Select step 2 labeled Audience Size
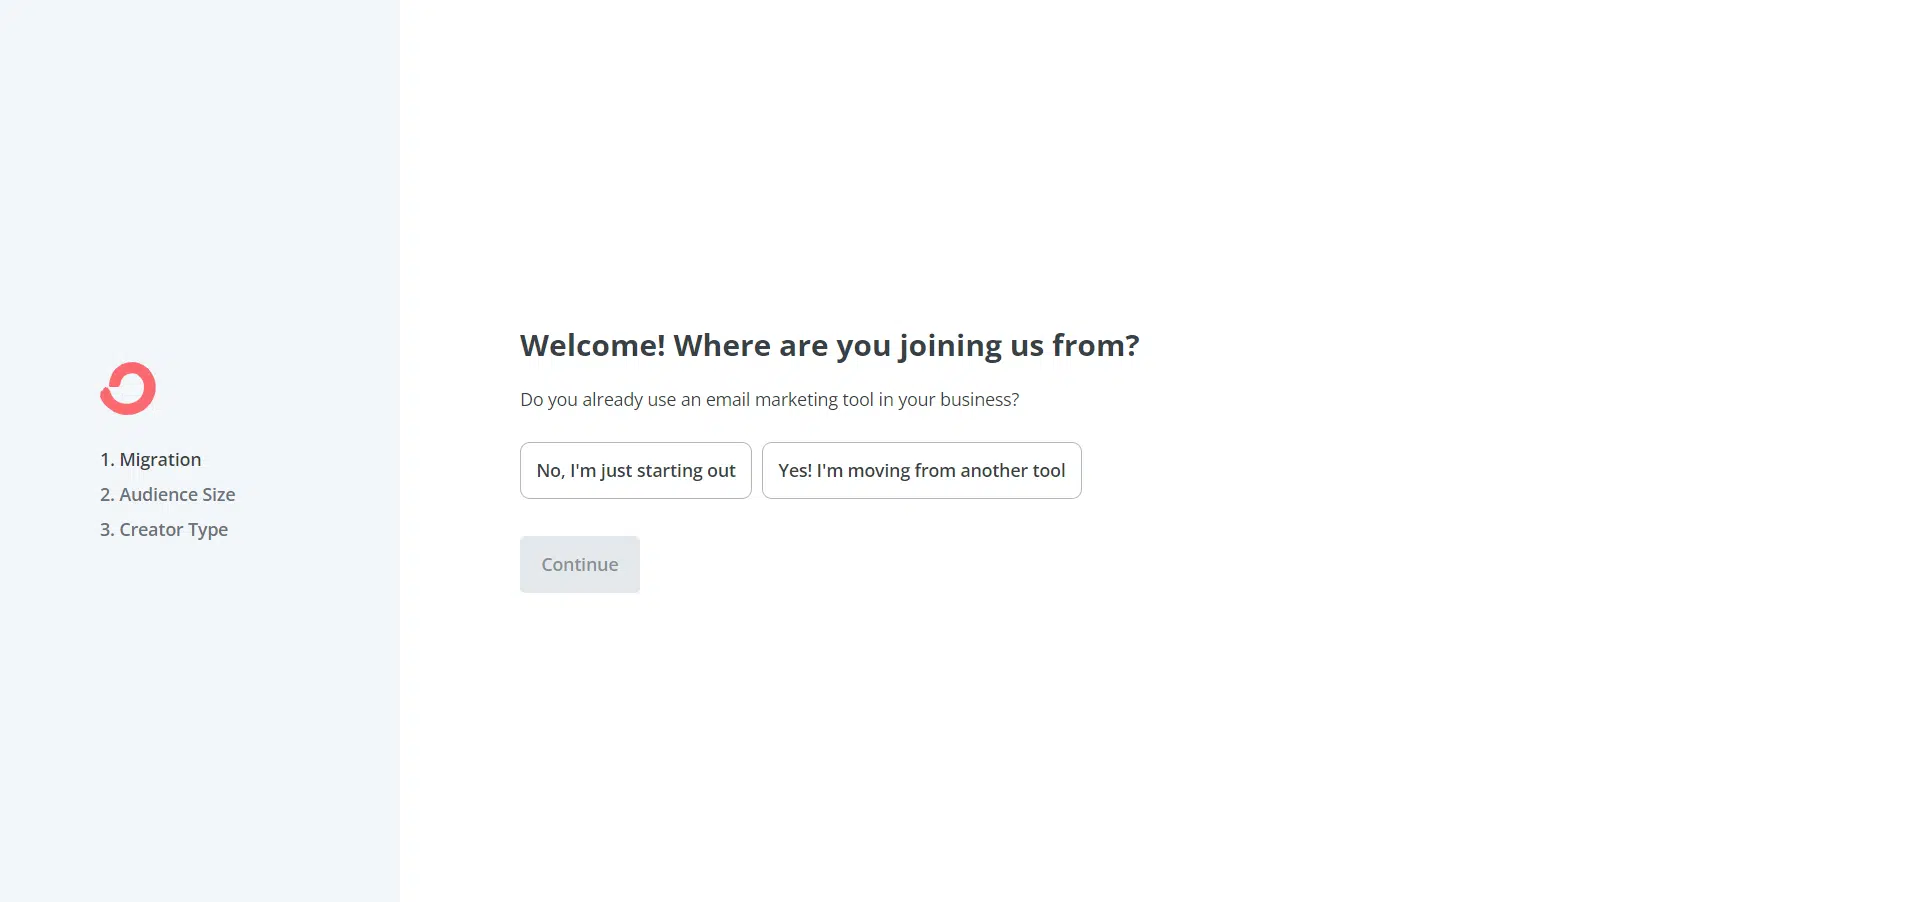Image resolution: width=1920 pixels, height=902 pixels. coord(167,494)
